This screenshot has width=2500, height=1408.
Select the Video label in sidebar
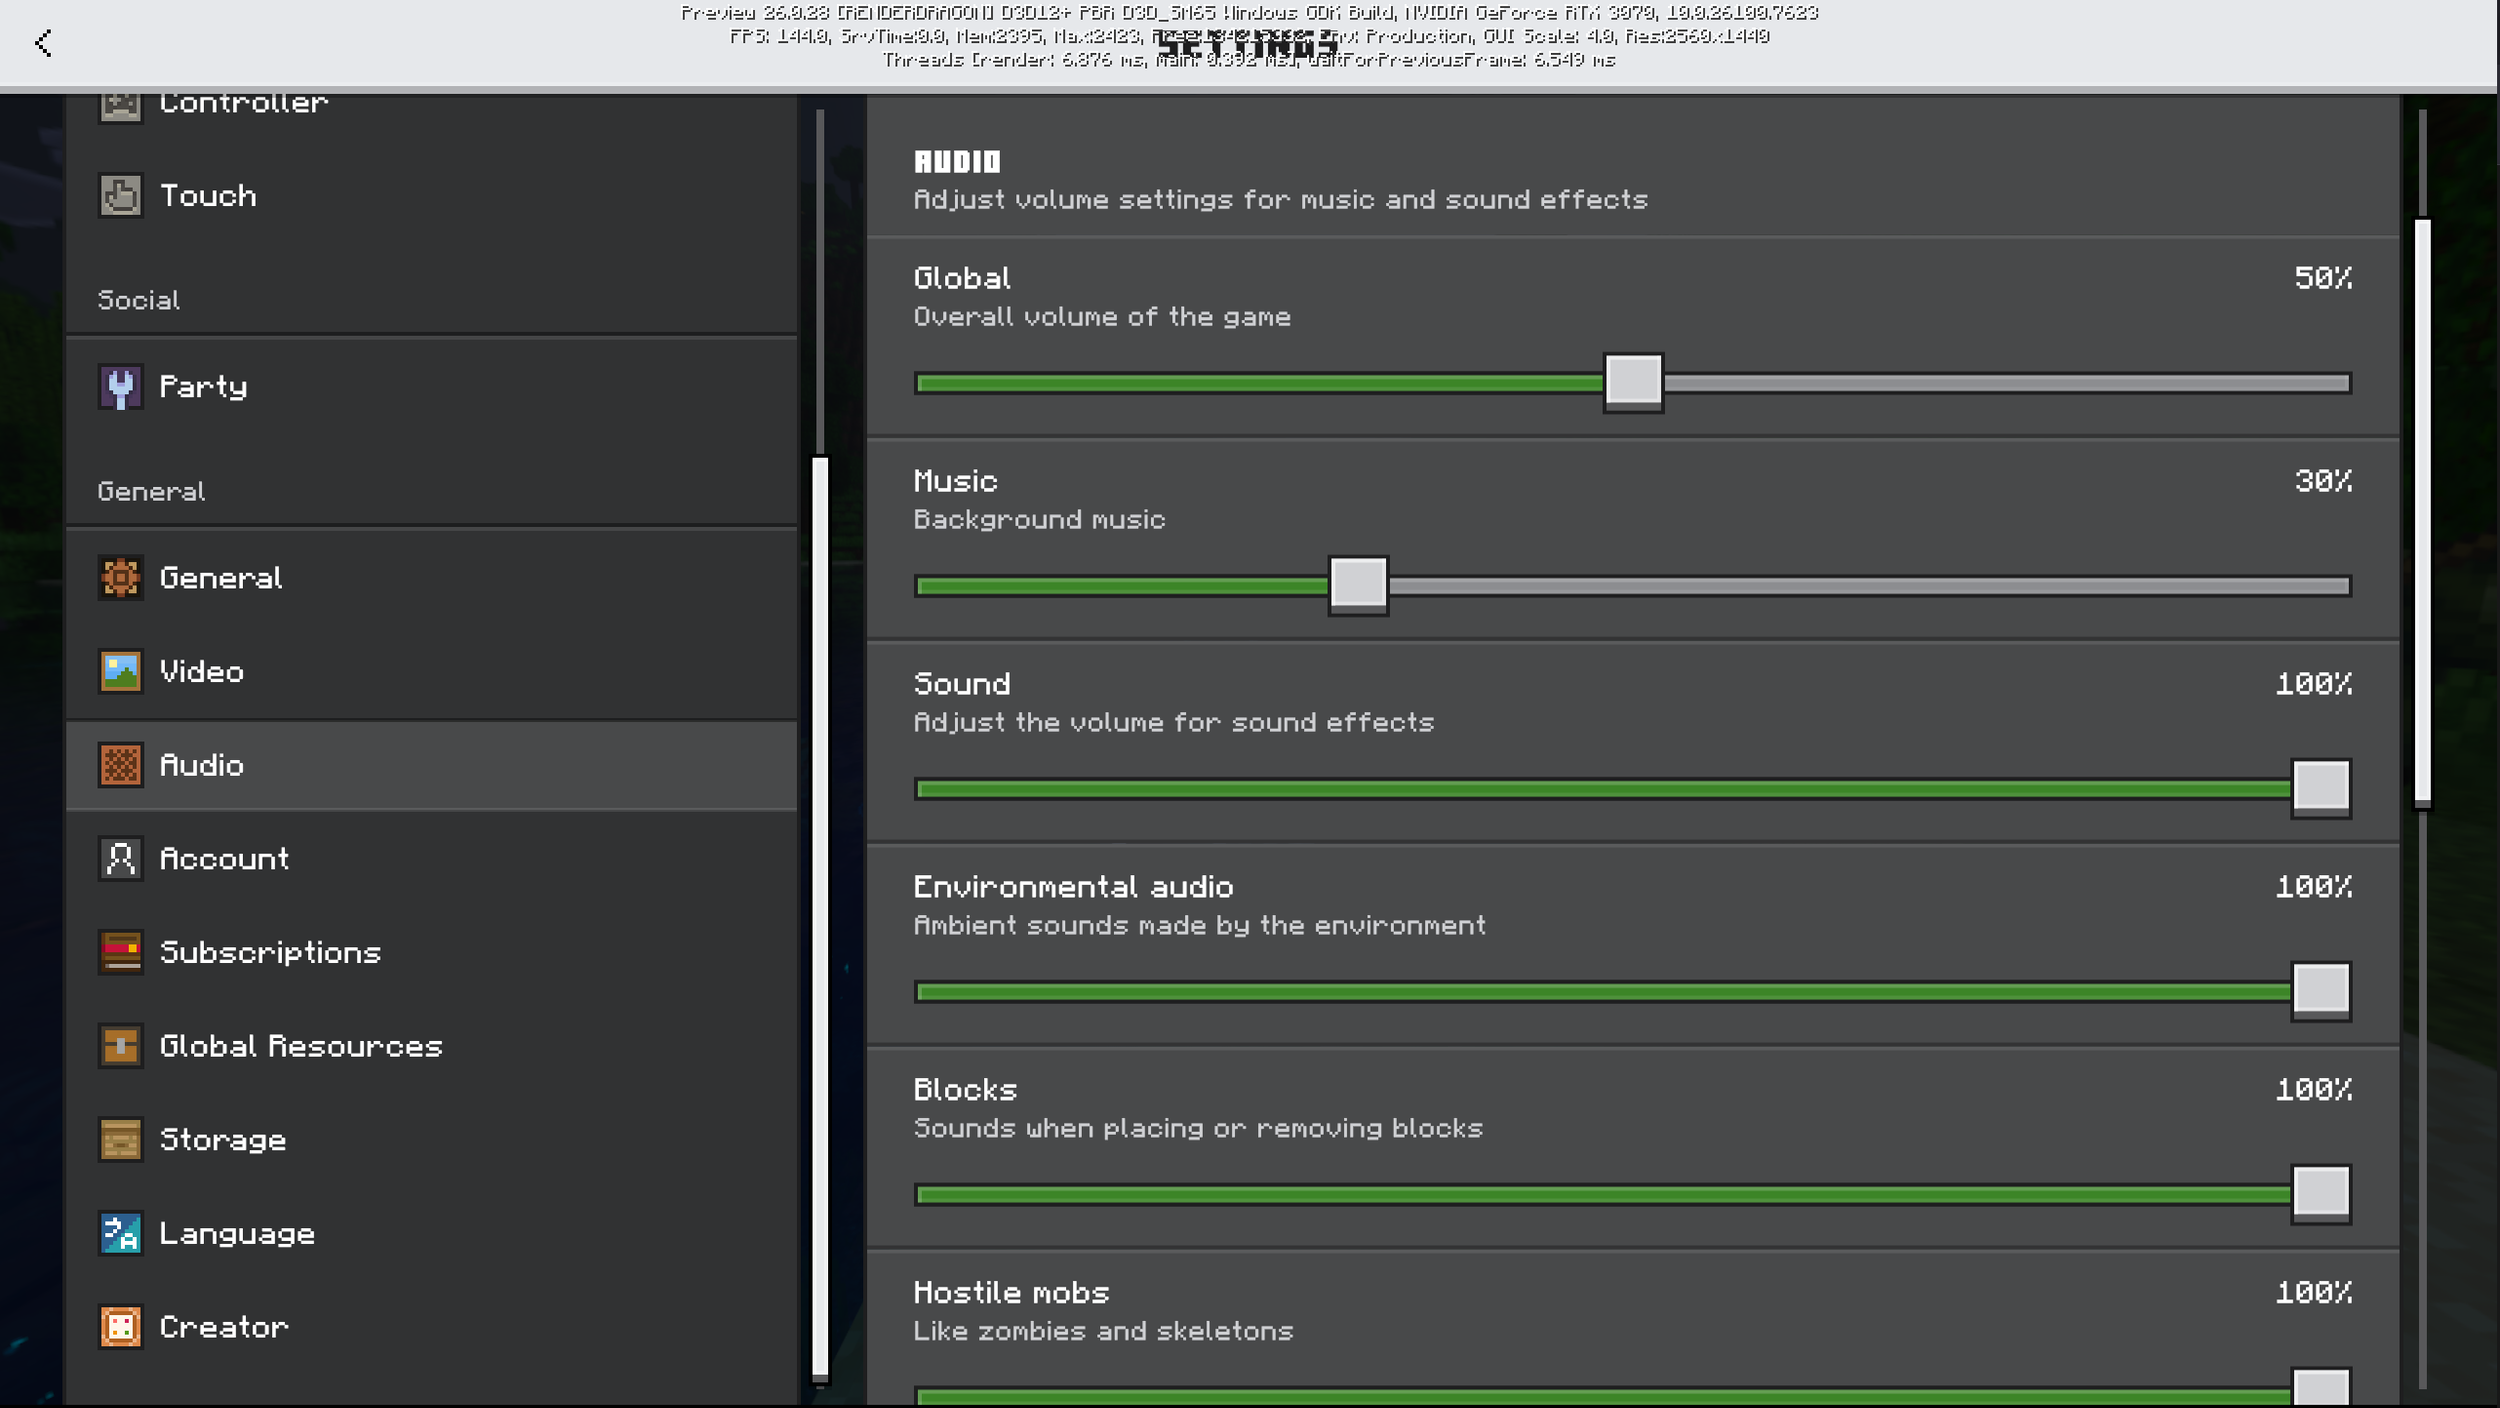point(201,672)
